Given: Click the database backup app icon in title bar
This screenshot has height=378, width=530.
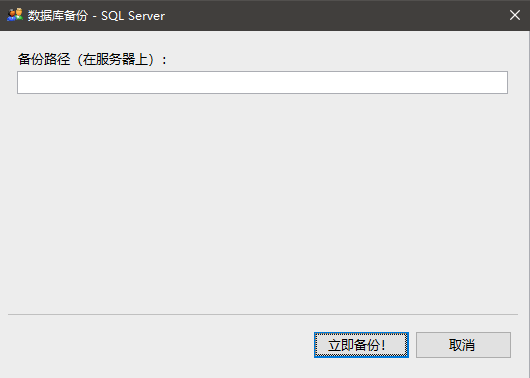Looking at the screenshot, I should [x=15, y=15].
